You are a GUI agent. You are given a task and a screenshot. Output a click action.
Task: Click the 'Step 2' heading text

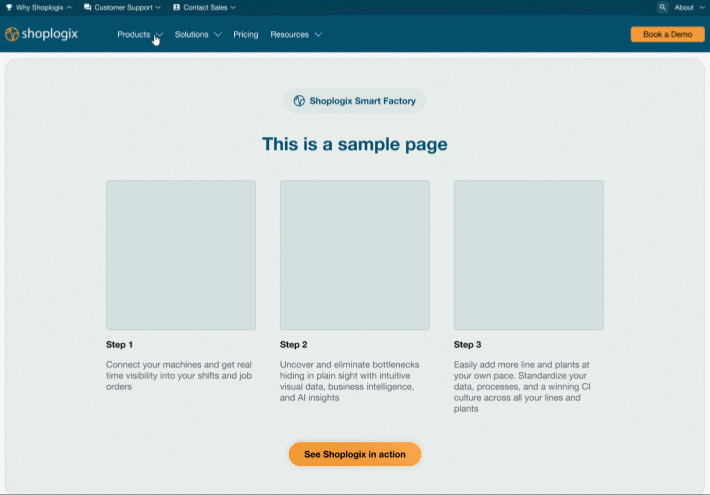tap(293, 345)
